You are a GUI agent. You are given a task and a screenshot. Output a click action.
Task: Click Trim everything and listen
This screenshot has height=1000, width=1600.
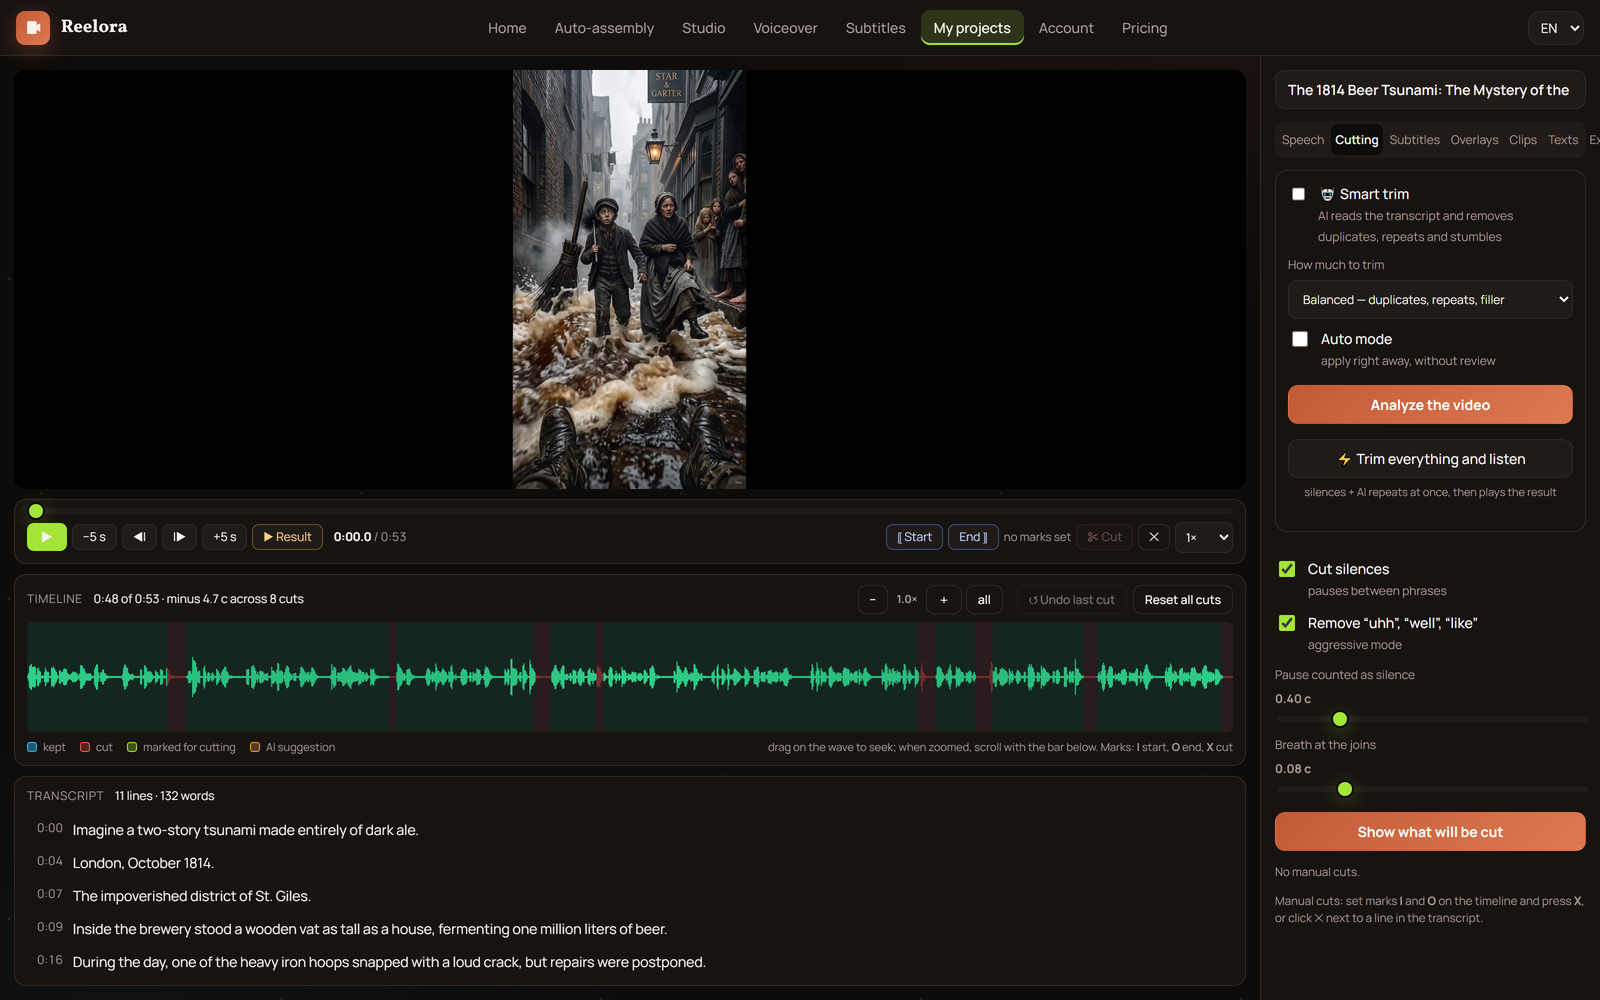click(1430, 459)
